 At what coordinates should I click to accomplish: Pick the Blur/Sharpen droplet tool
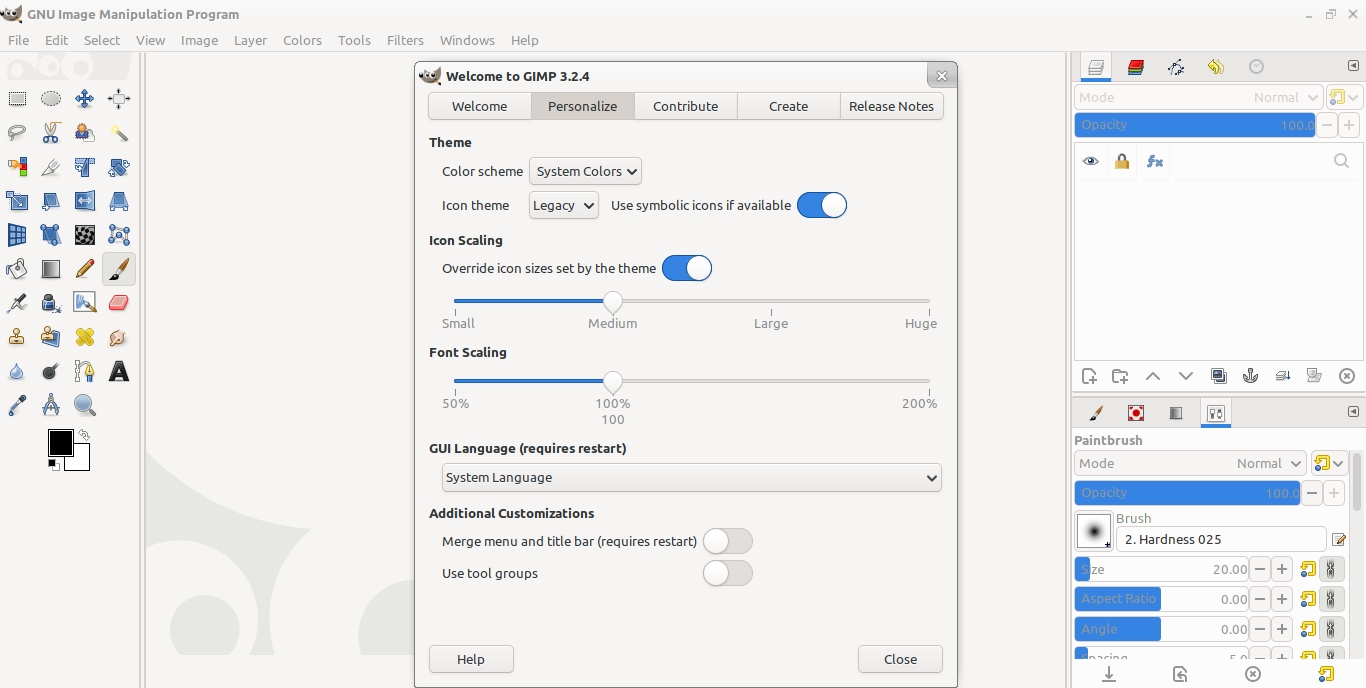pyautogui.click(x=17, y=372)
